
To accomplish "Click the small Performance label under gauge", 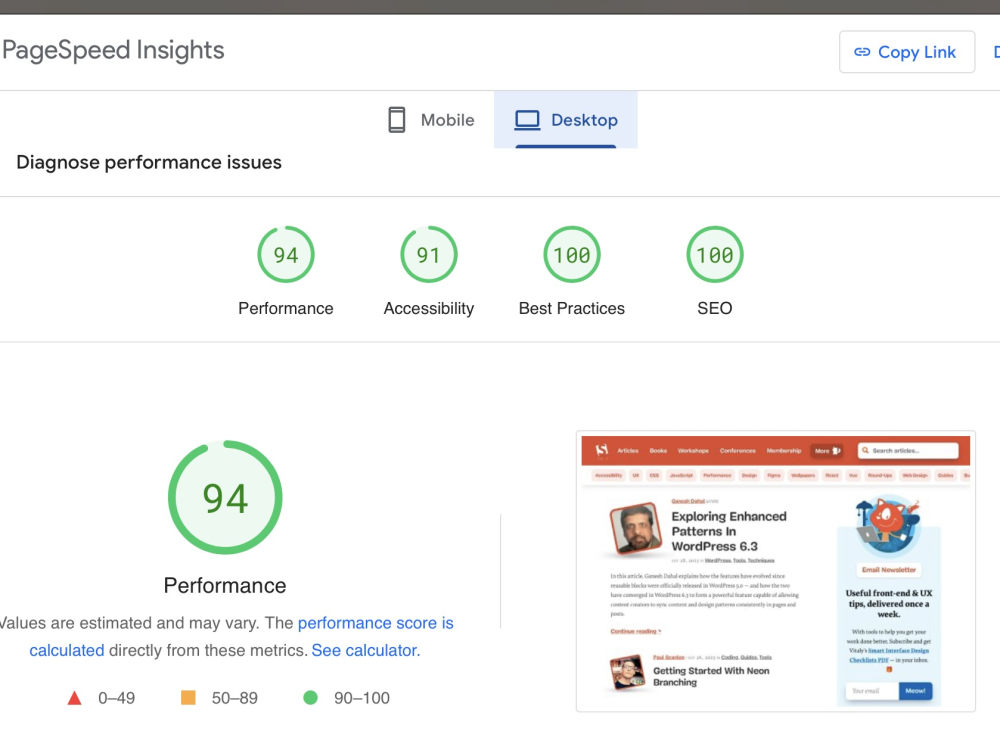I will [x=286, y=308].
